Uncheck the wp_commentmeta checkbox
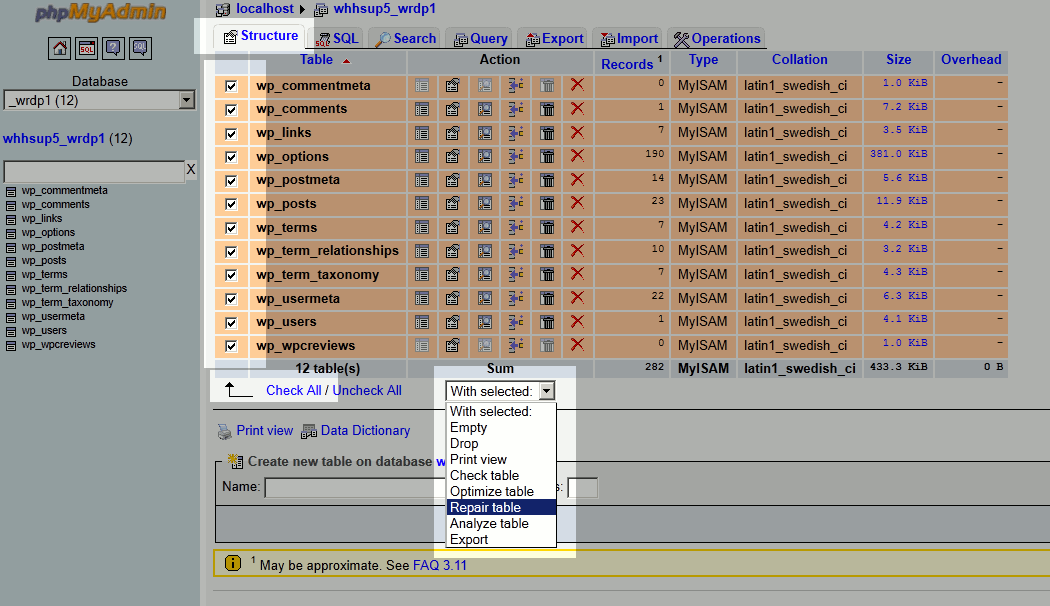 [231, 86]
